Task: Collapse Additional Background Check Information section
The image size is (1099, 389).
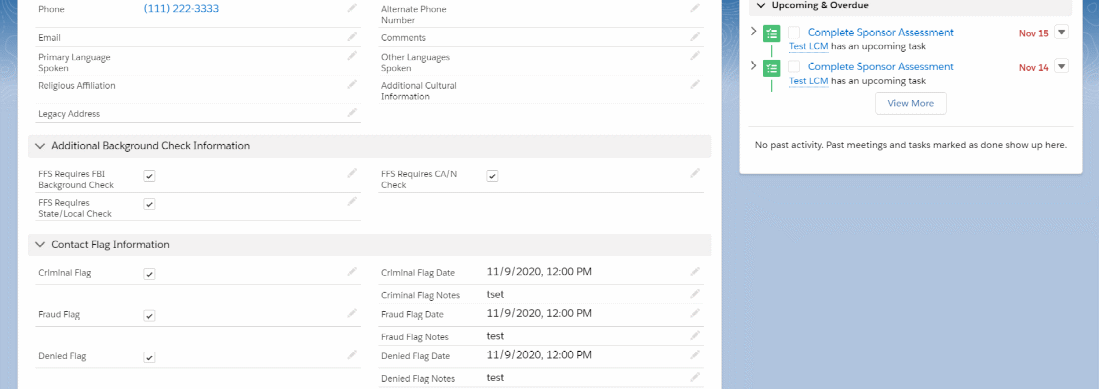Action: pos(40,146)
